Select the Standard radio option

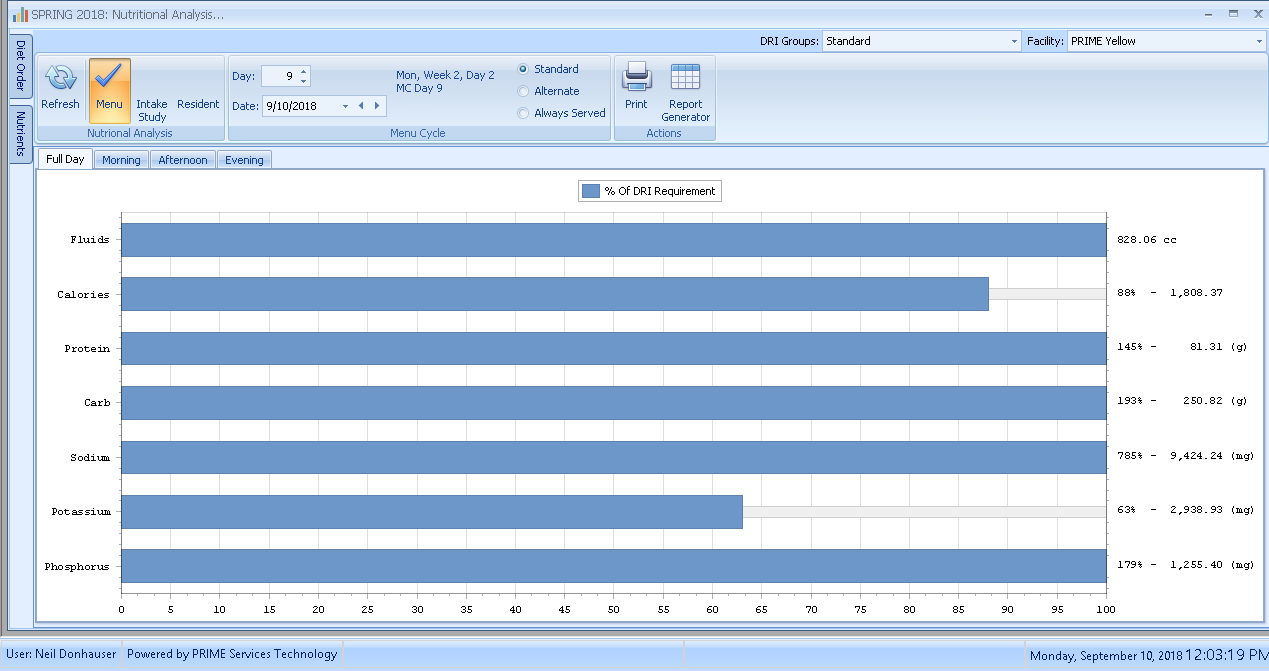tap(523, 69)
